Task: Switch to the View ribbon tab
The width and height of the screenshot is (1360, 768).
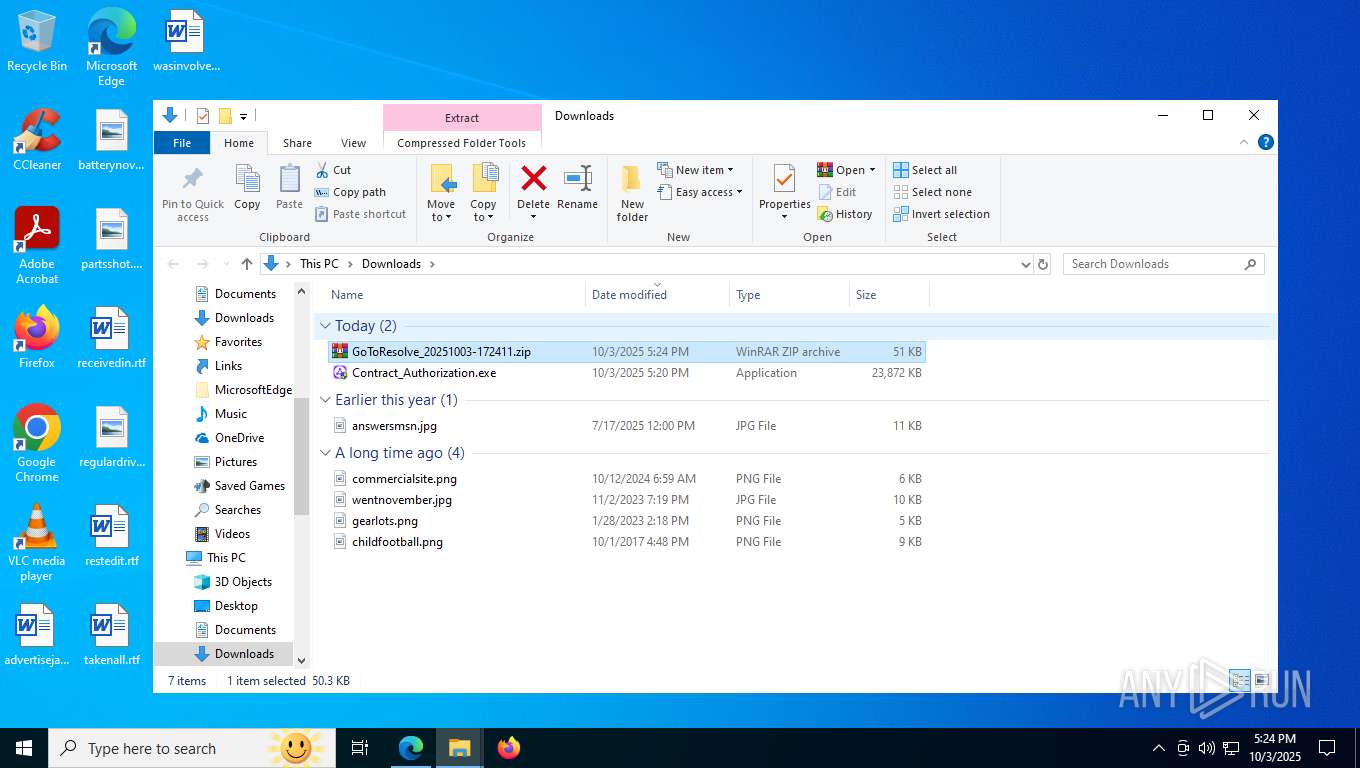Action: (x=353, y=143)
